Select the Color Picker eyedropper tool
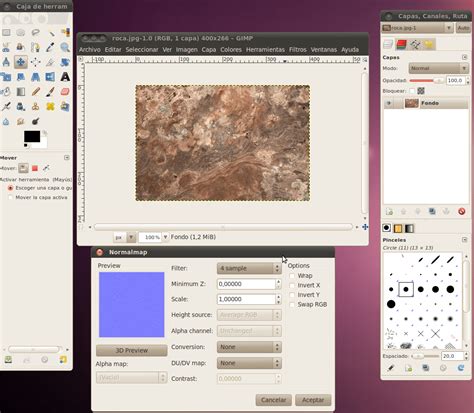Viewport: 474px width, 413px height. pos(50,47)
